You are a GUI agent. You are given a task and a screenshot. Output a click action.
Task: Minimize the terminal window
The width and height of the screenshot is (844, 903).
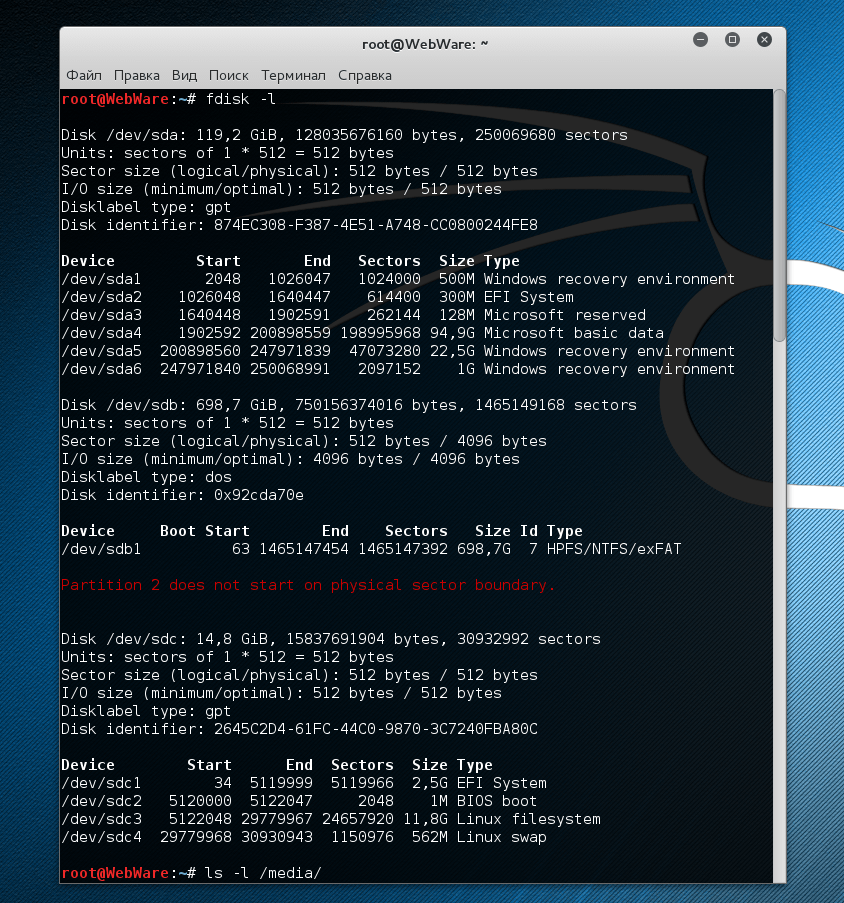coord(701,40)
